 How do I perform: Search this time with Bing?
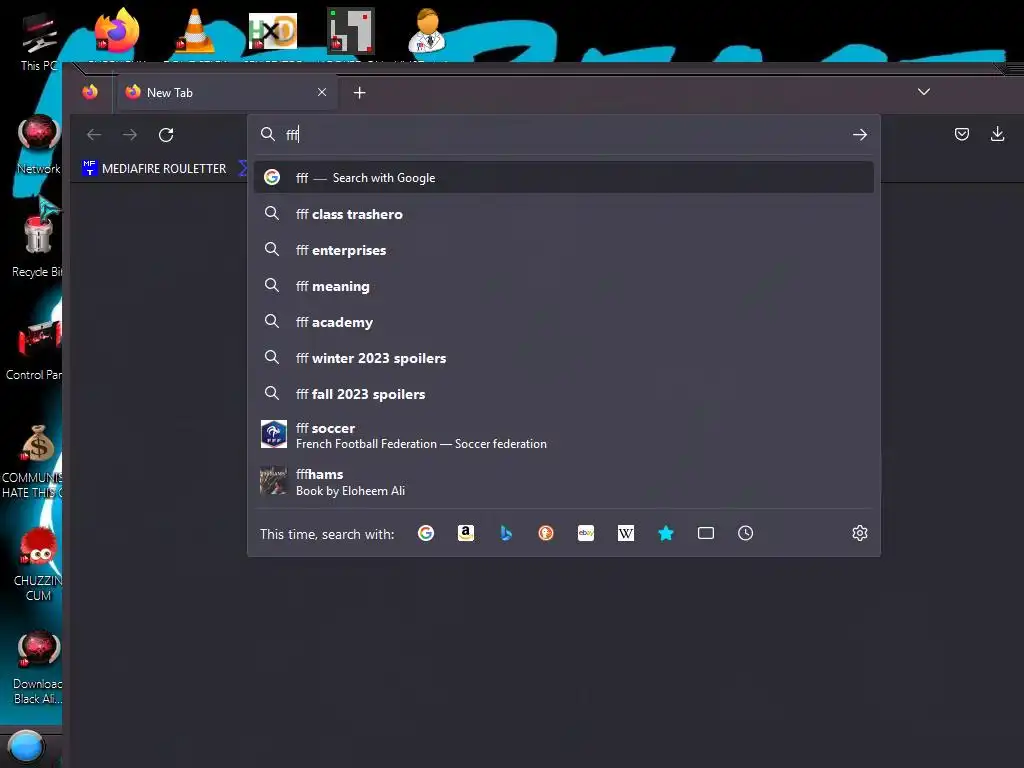pyautogui.click(x=506, y=534)
